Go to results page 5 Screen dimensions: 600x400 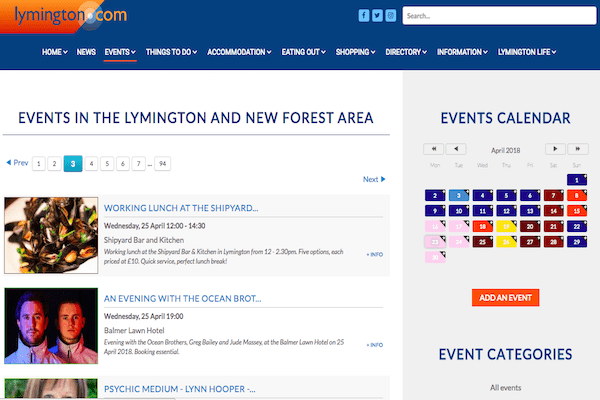(107, 164)
